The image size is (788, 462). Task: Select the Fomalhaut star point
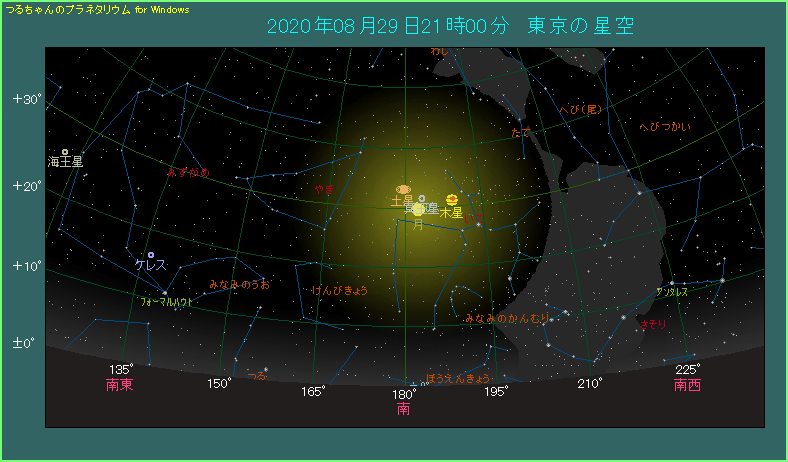coord(164,292)
